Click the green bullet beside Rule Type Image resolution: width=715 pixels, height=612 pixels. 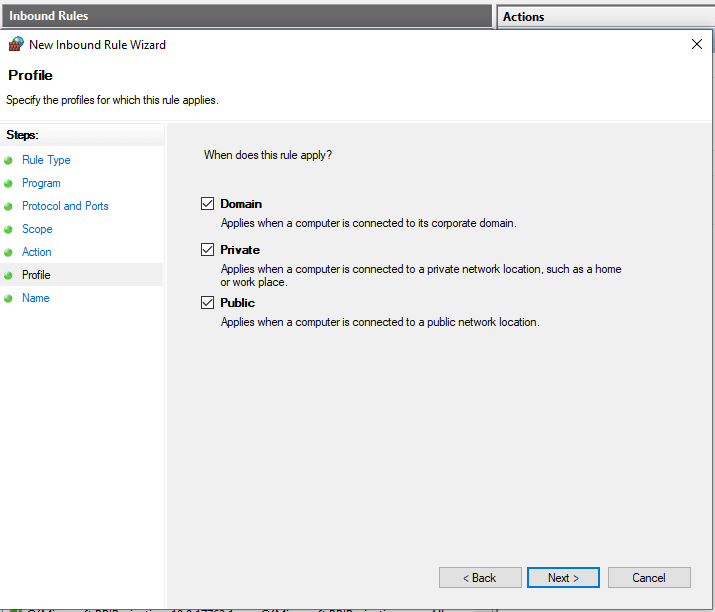[8, 161]
